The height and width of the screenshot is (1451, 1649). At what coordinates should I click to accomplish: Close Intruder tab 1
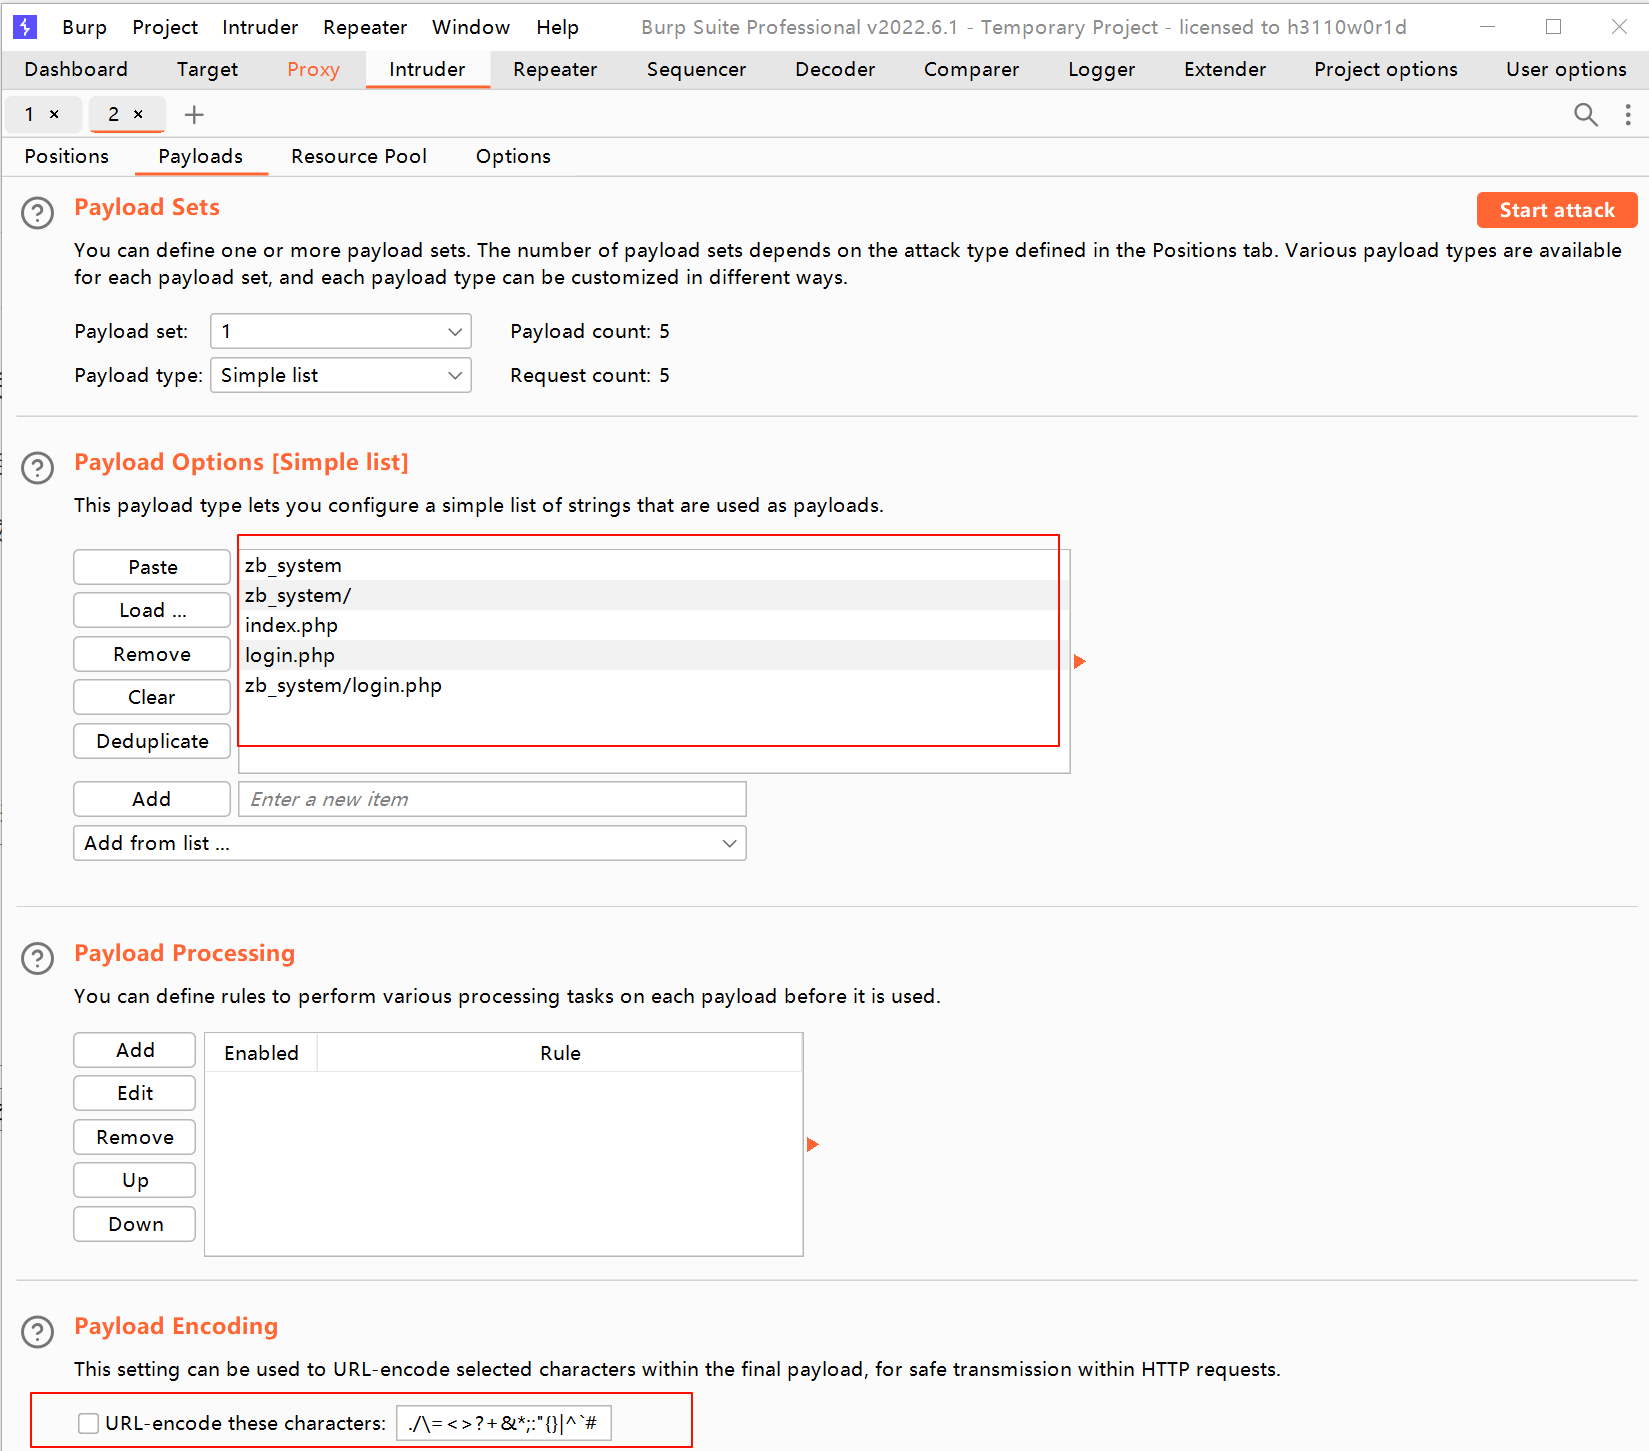point(54,114)
